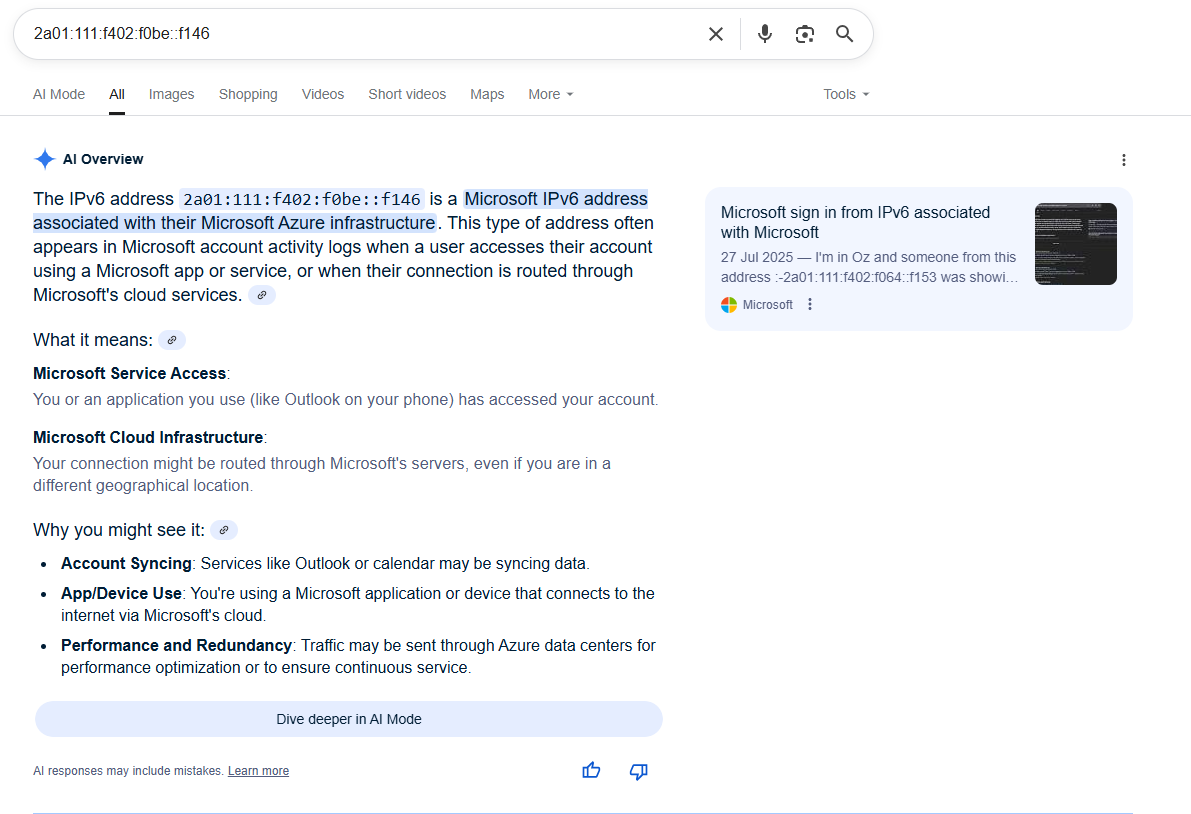Give thumbs down to AI Overview
The height and width of the screenshot is (814, 1191).
point(639,771)
